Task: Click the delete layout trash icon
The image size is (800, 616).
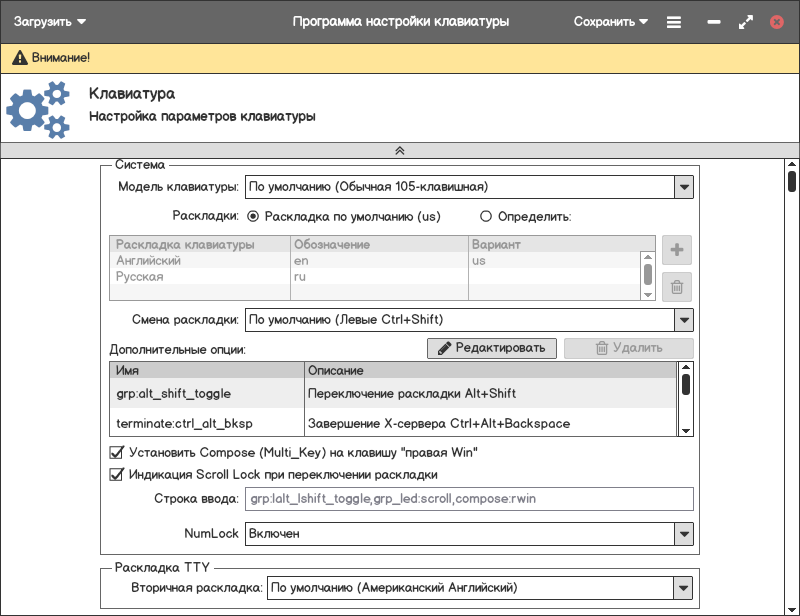Action: pos(677,287)
